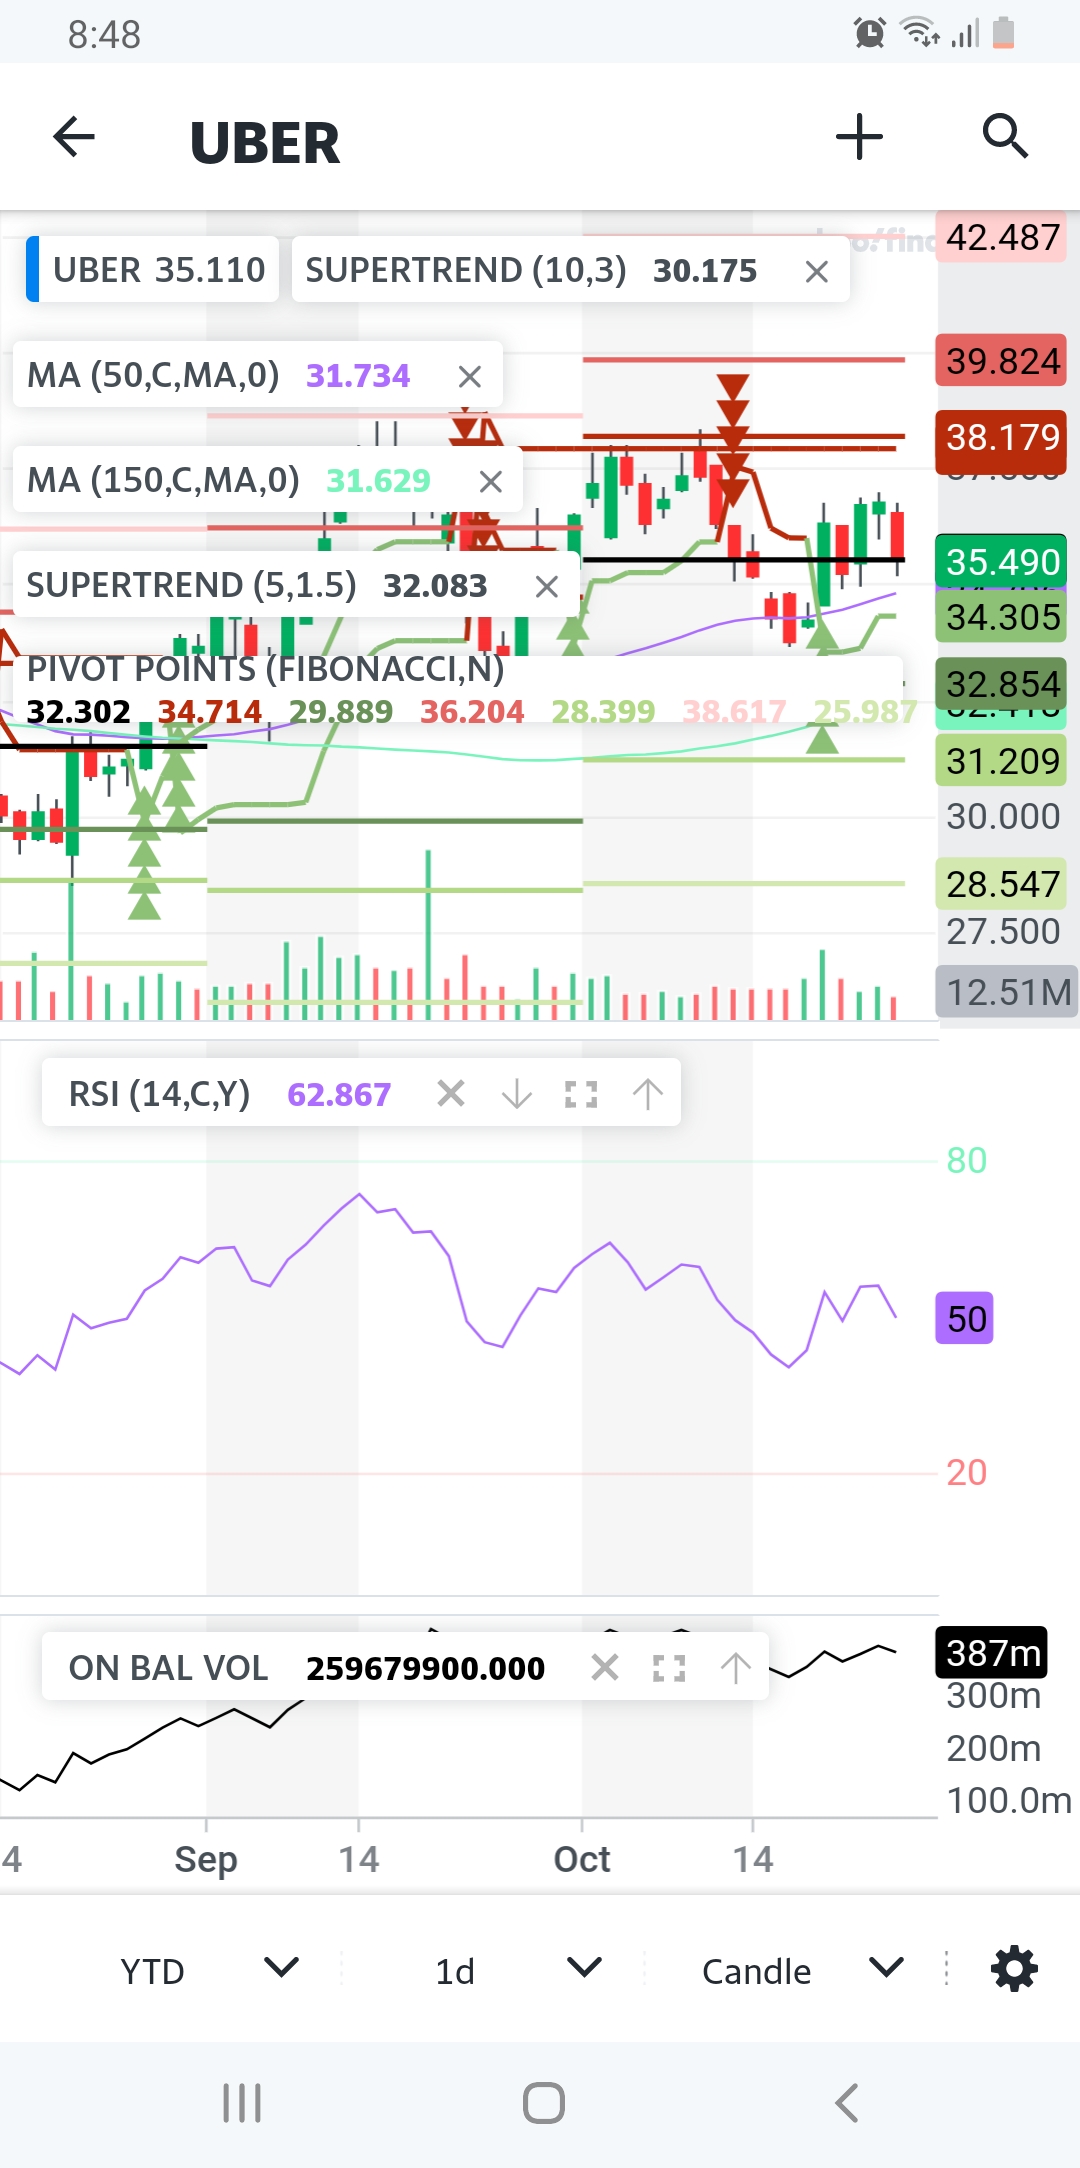Screen dimensions: 1080x2168
Task: Tap the pivot value 36.204
Action: 472,712
